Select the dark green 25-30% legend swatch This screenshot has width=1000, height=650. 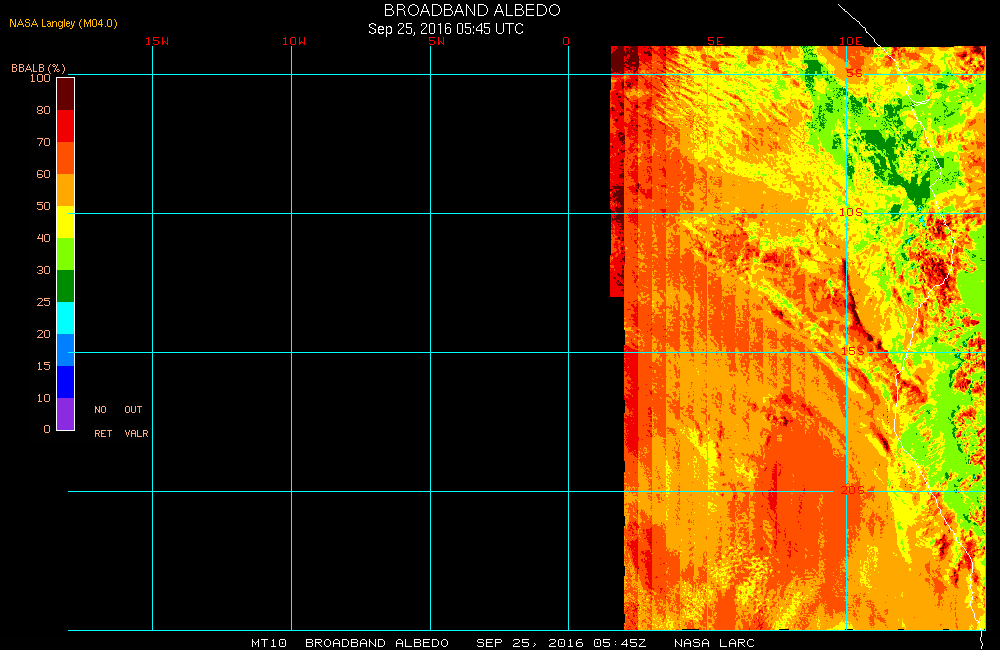click(x=65, y=286)
